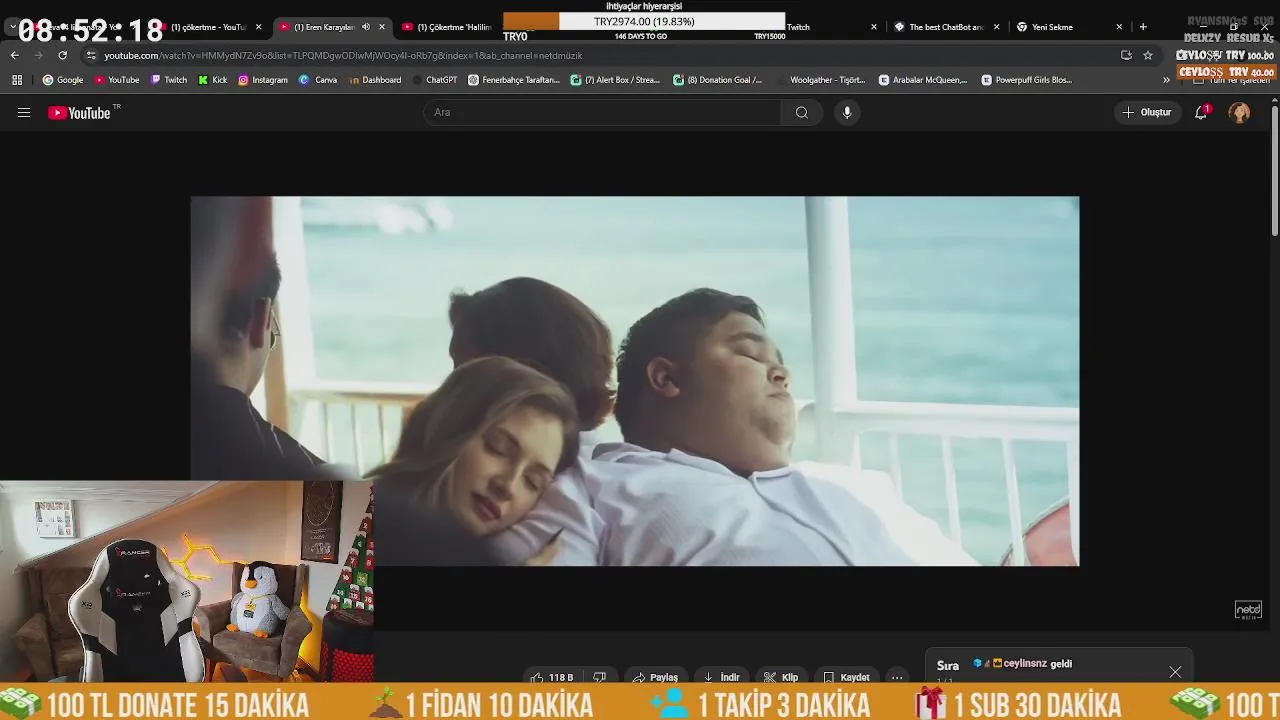Open the Google bookmark
Image resolution: width=1280 pixels, height=720 pixels.
(x=63, y=80)
